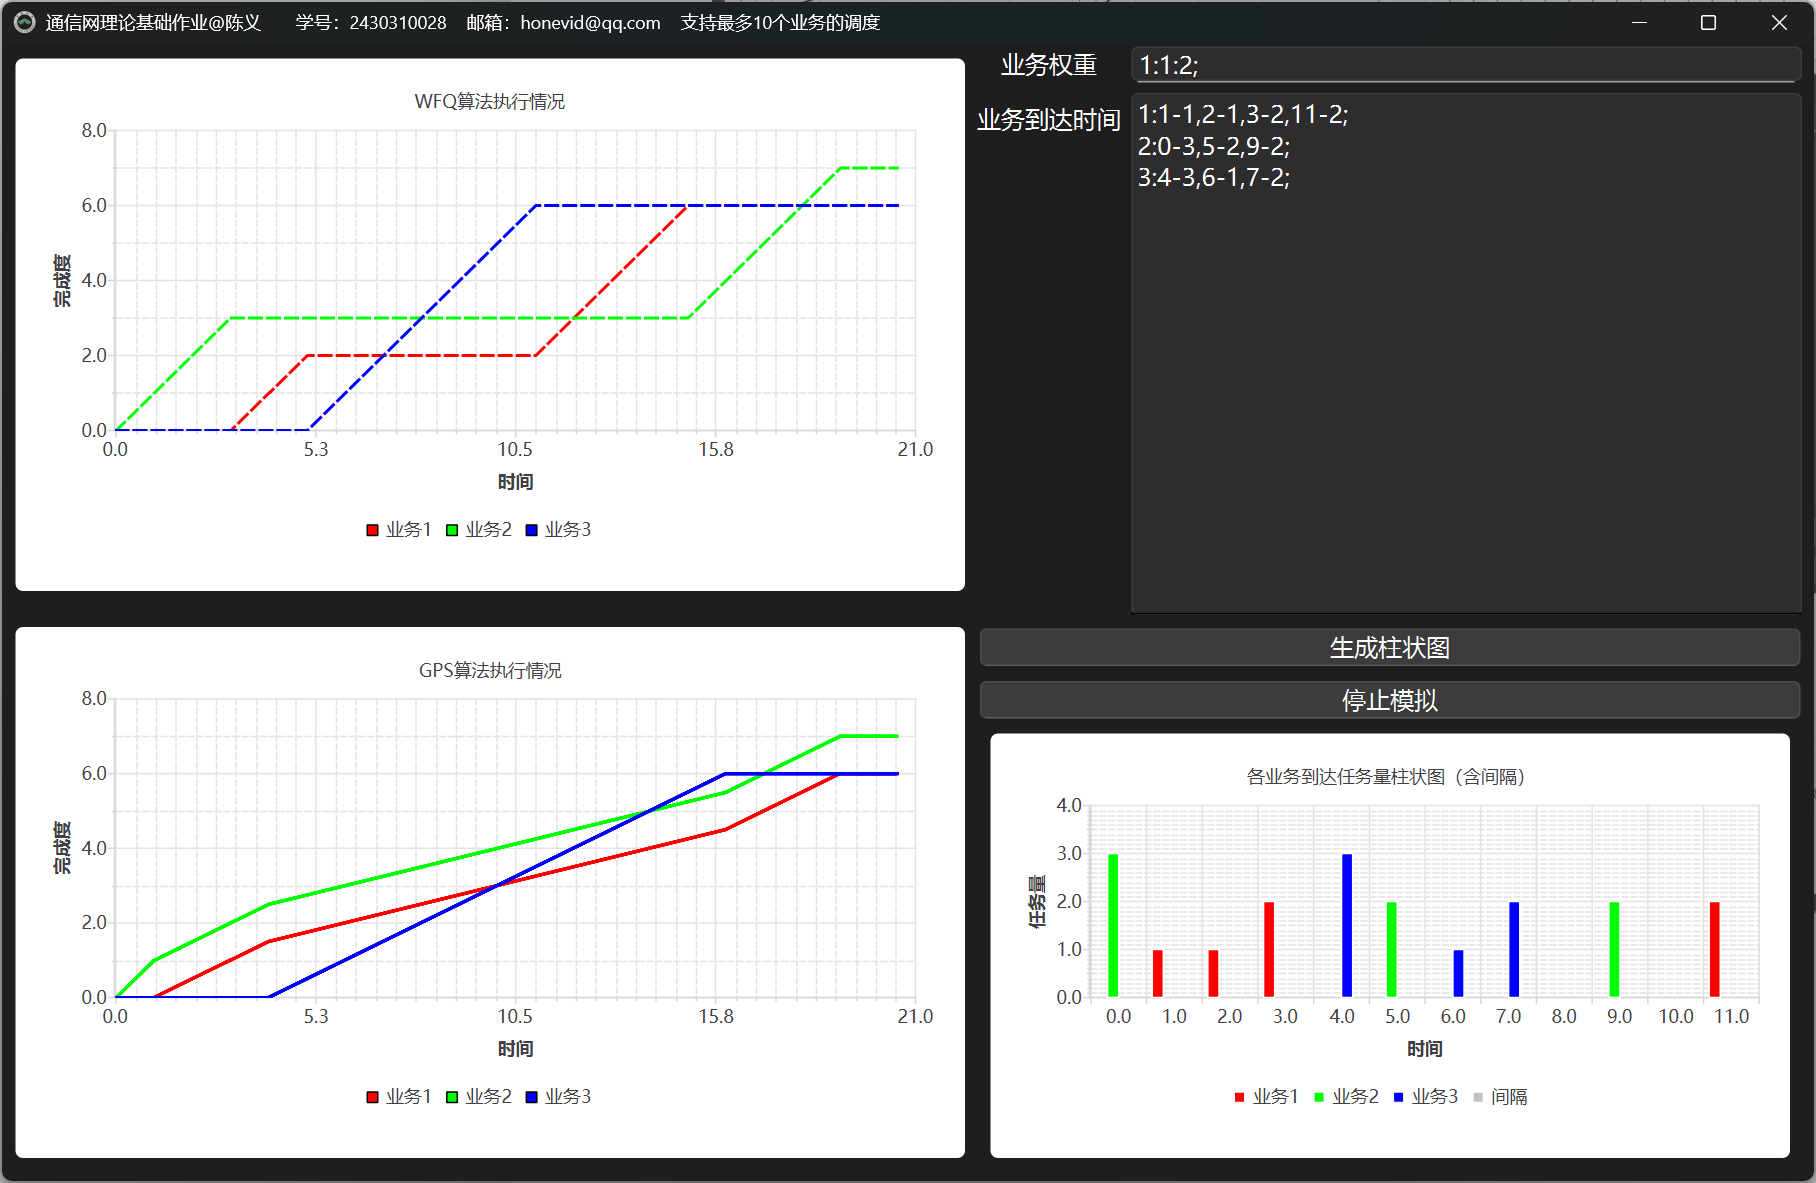Toggle 业务1 red legend marker in WFQ chart
Image resolution: width=1816 pixels, height=1183 pixels.
point(373,530)
